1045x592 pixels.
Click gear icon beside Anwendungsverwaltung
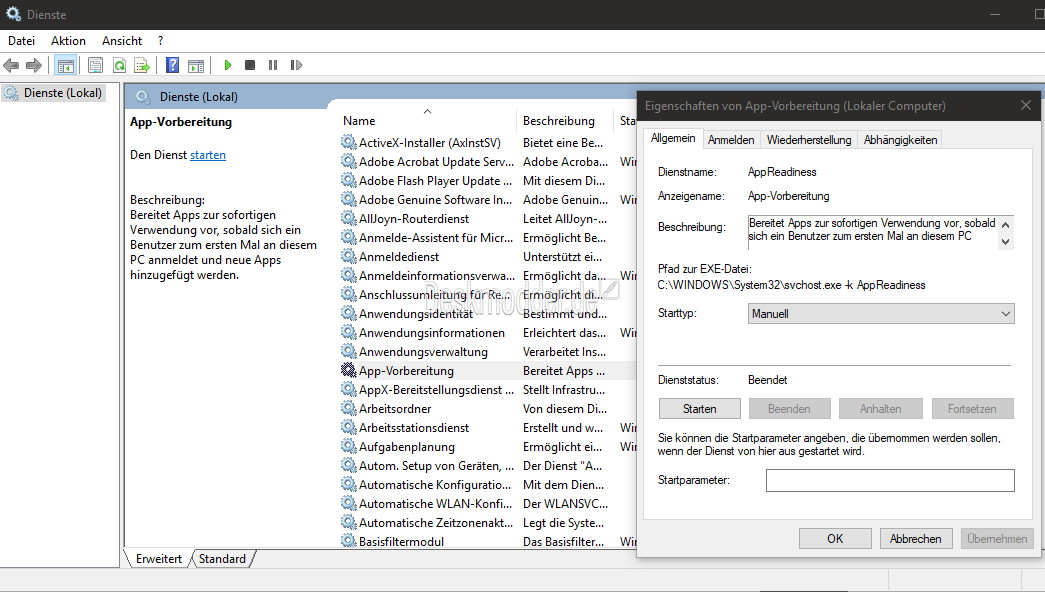348,351
